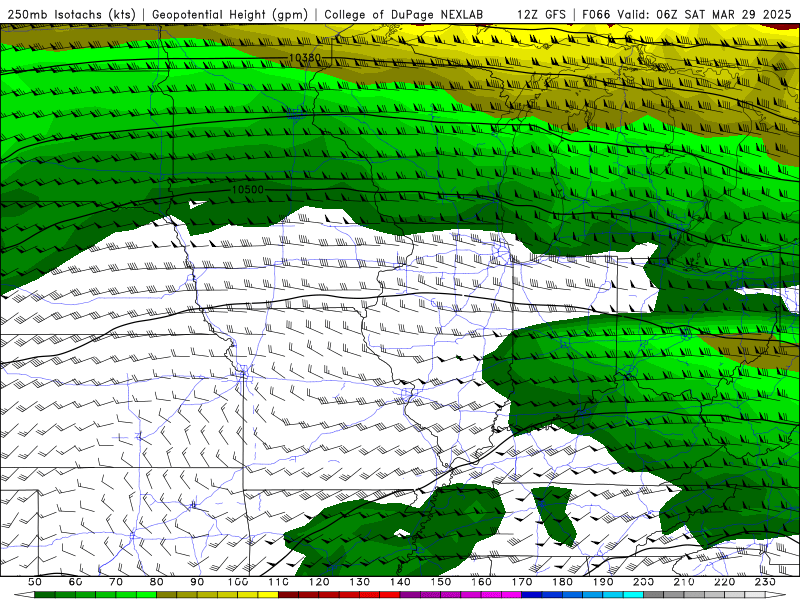Click the left arrow end of the color bar

[x=23, y=595]
